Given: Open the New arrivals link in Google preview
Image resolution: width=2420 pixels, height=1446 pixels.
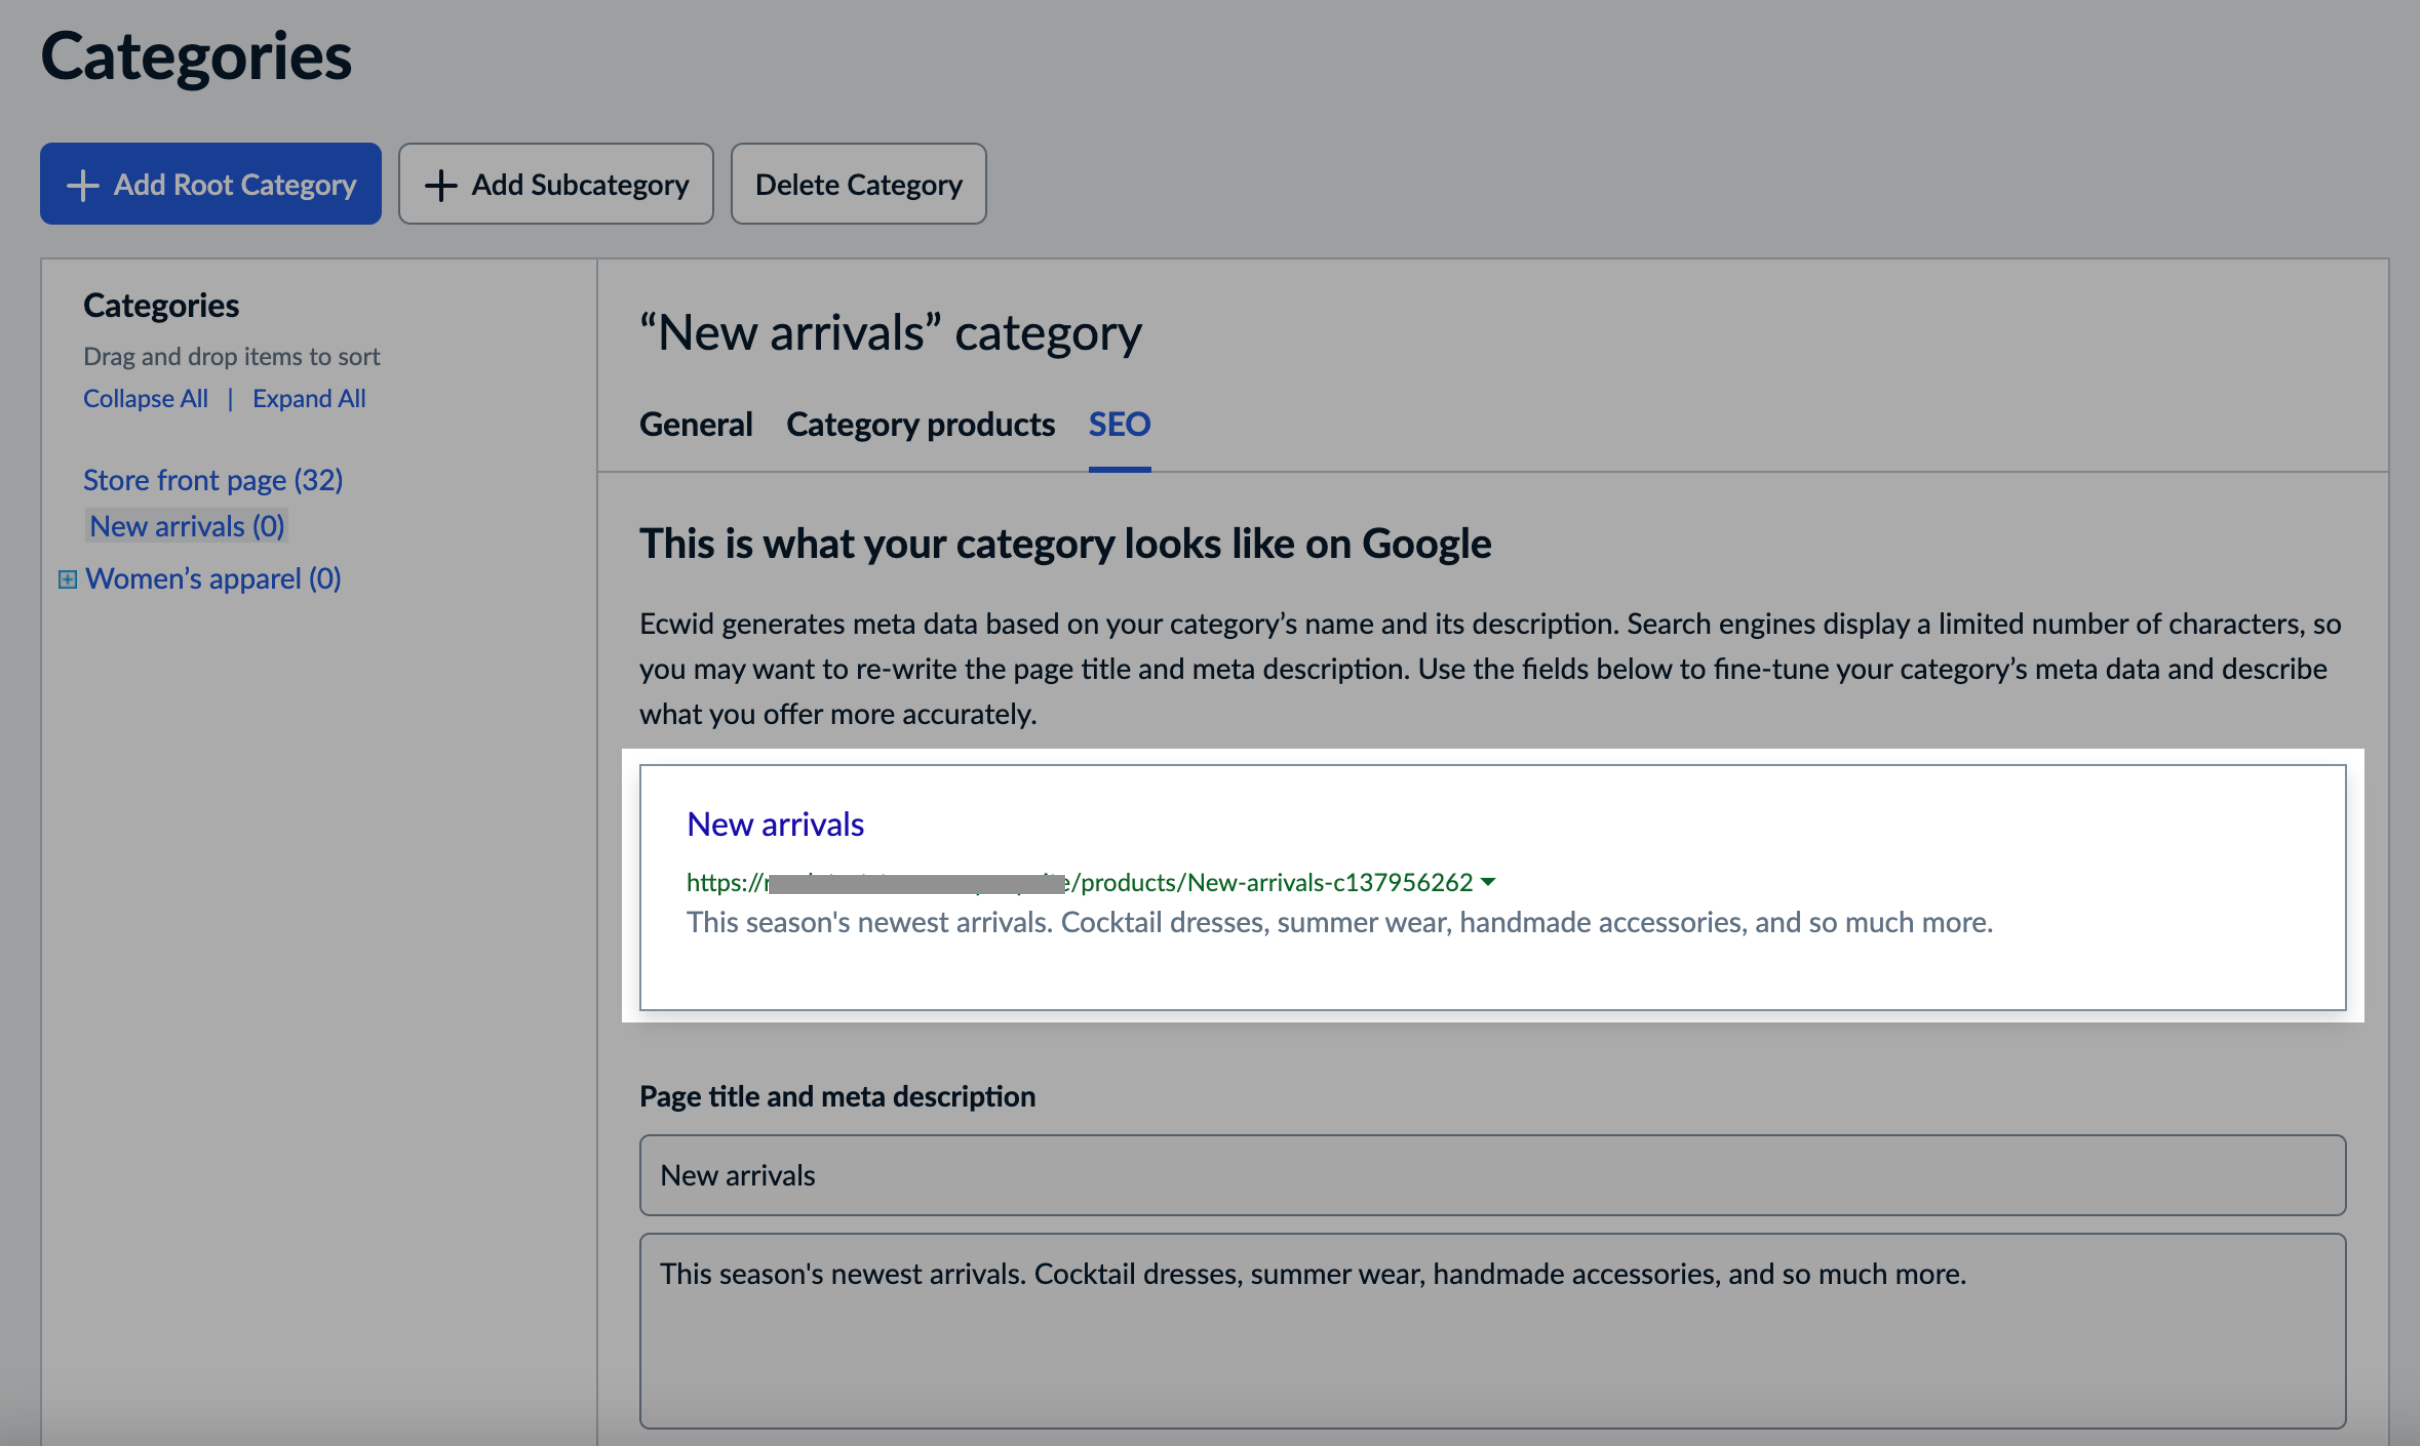Looking at the screenshot, I should (774, 823).
